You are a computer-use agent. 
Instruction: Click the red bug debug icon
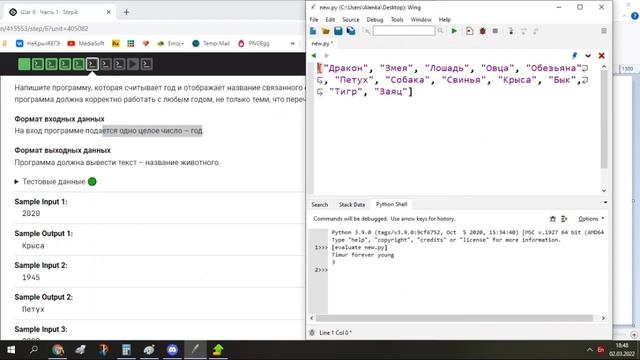482,31
